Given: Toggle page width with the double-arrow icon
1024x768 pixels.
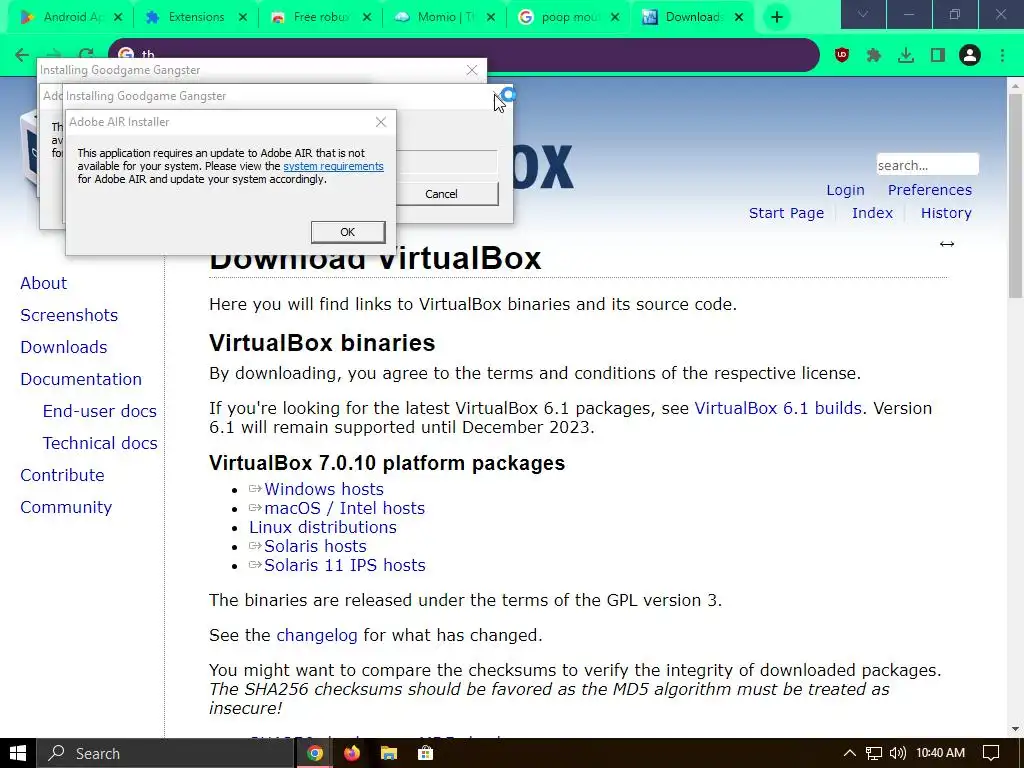Looking at the screenshot, I should [x=947, y=244].
